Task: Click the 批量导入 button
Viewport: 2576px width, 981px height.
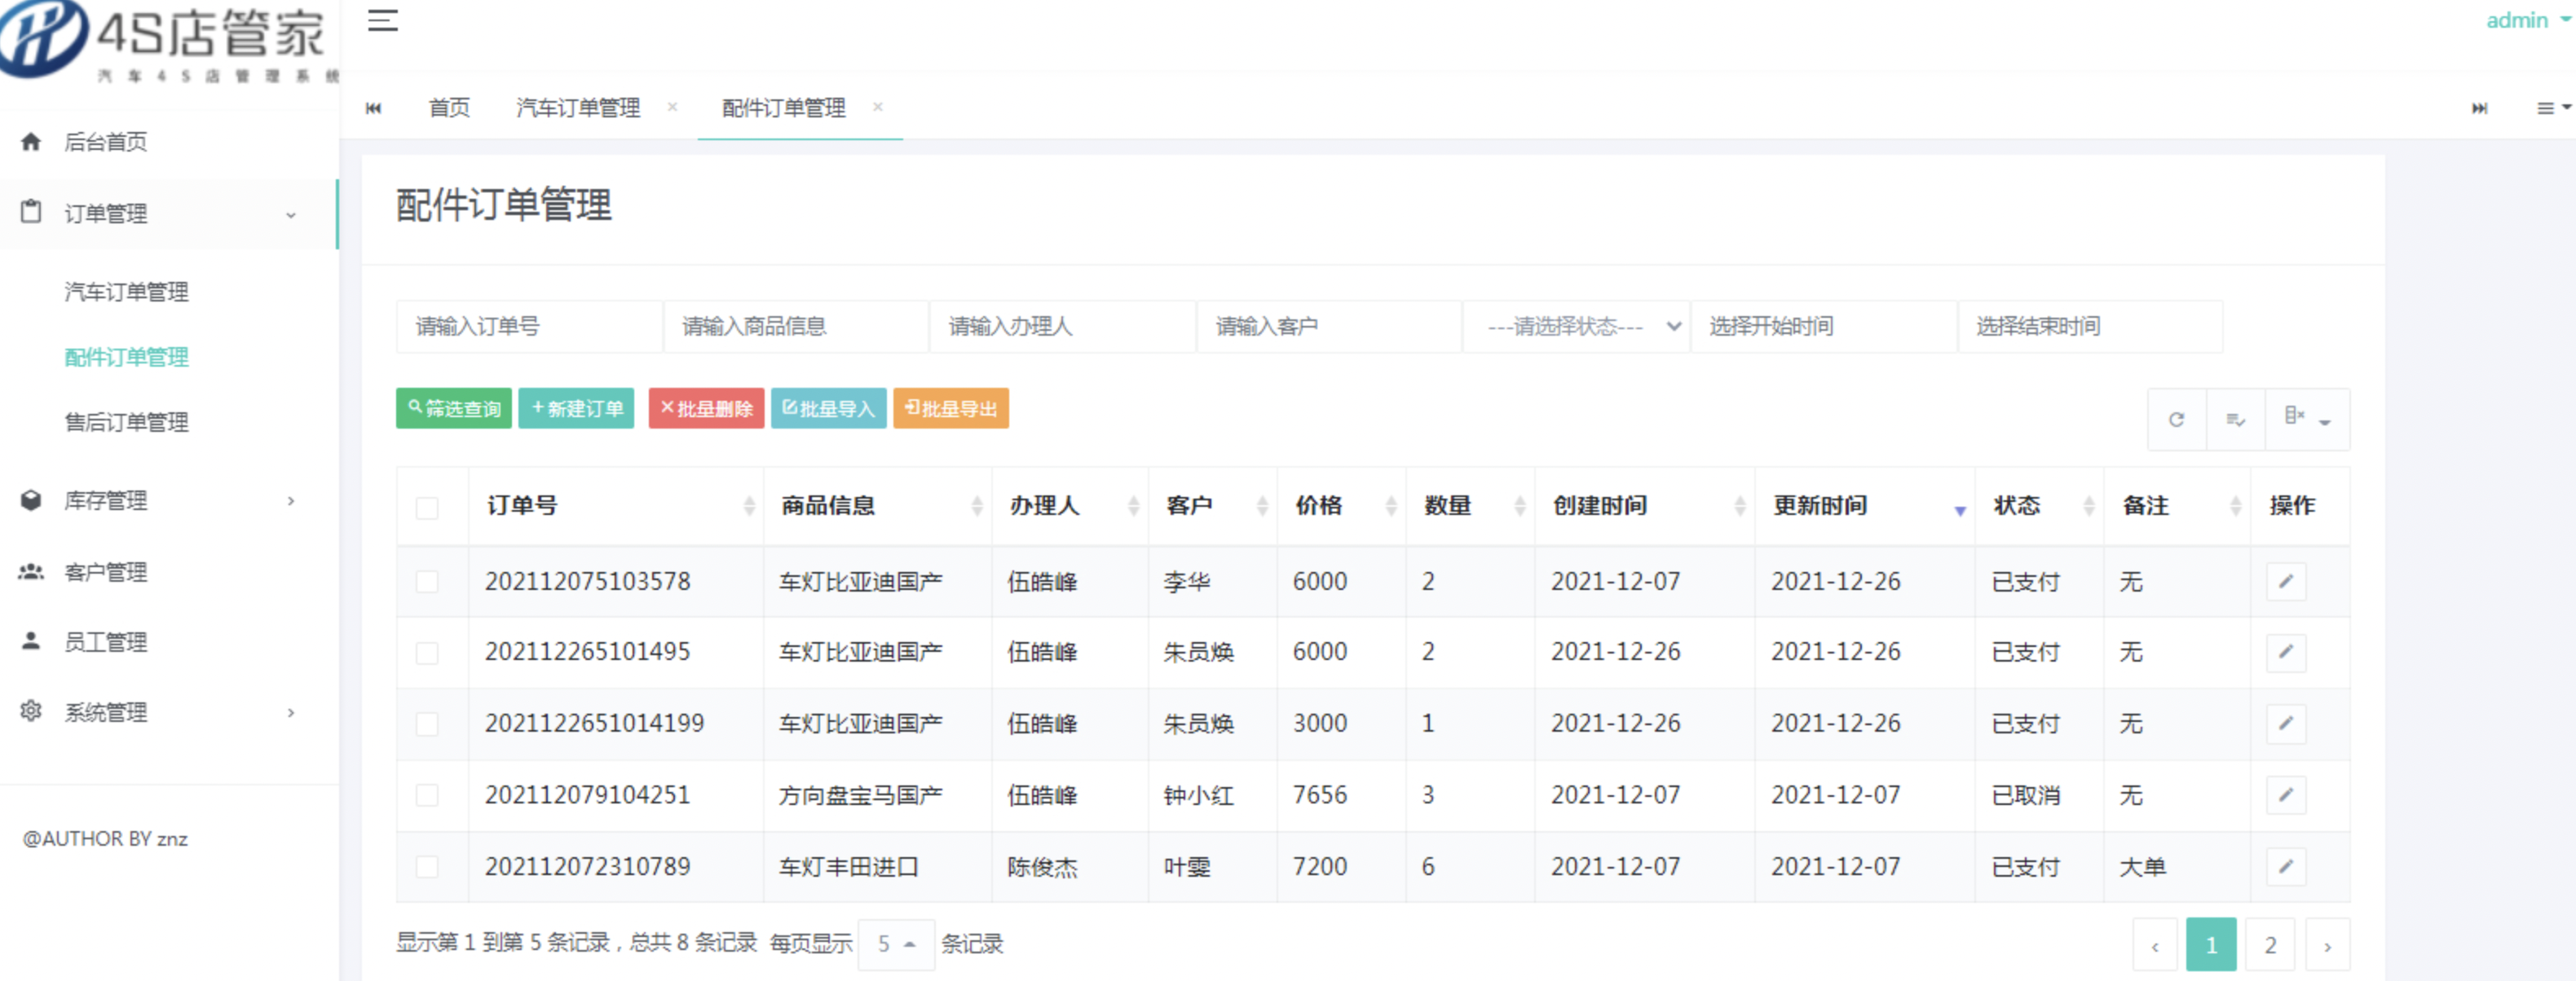Action: 828,408
